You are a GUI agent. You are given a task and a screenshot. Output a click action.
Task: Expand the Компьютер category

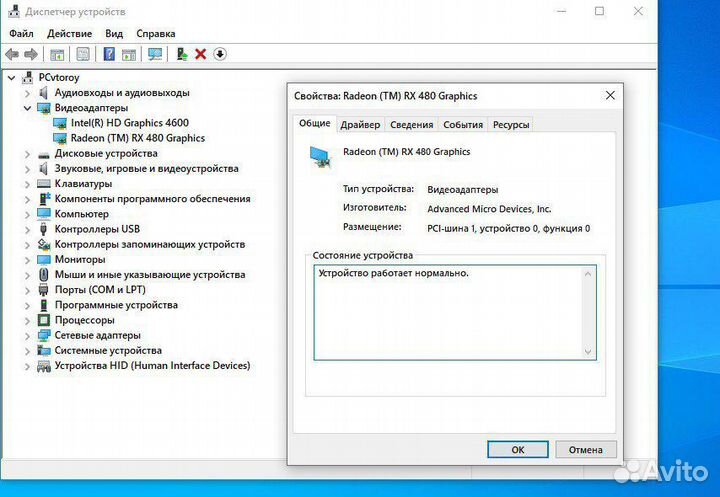coord(28,215)
